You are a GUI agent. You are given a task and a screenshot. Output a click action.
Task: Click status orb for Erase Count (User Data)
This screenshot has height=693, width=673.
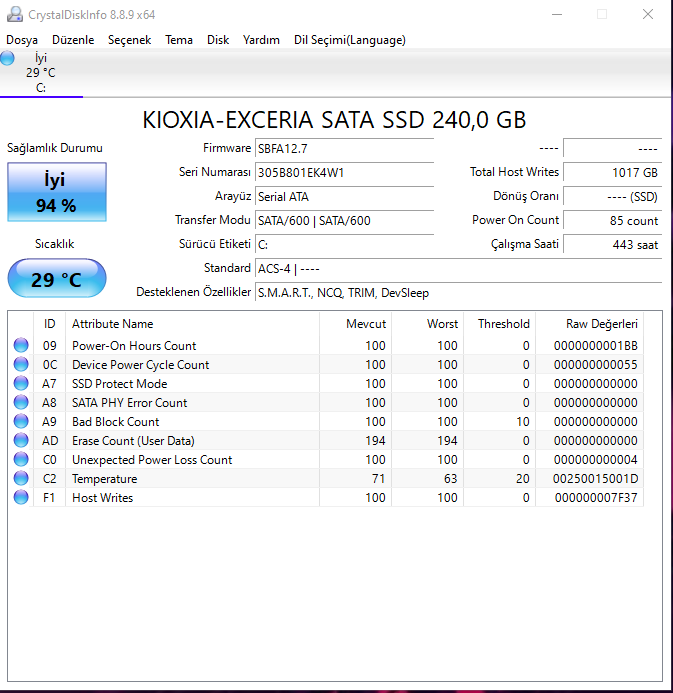[x=21, y=440]
